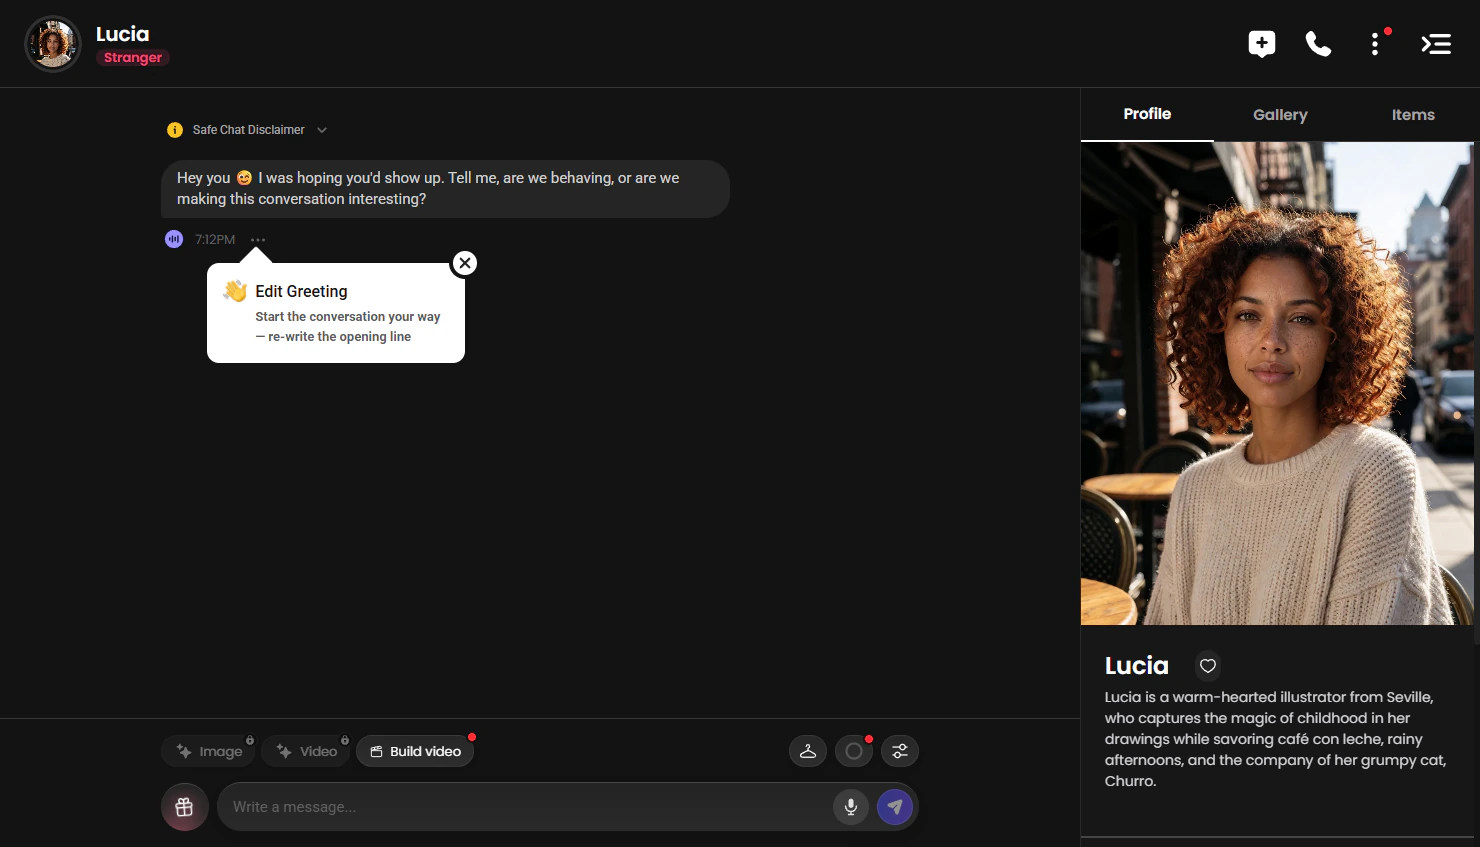Generate a Video in chat
The height and width of the screenshot is (847, 1480).
306,751
